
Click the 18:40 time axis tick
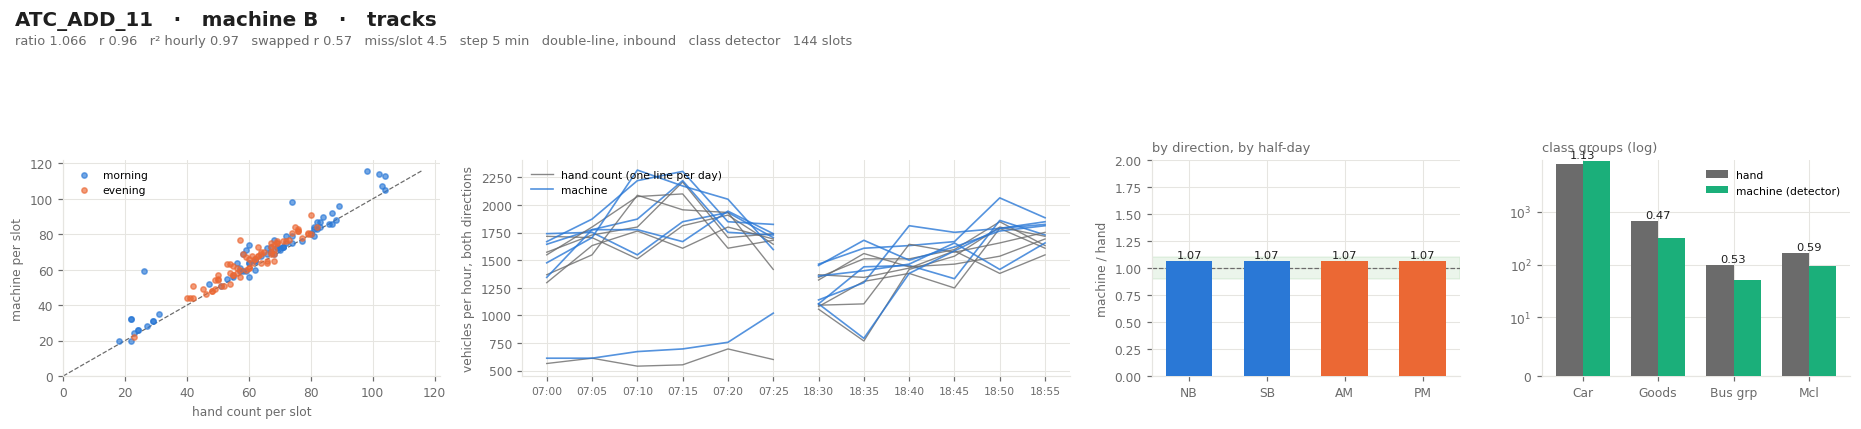(909, 391)
